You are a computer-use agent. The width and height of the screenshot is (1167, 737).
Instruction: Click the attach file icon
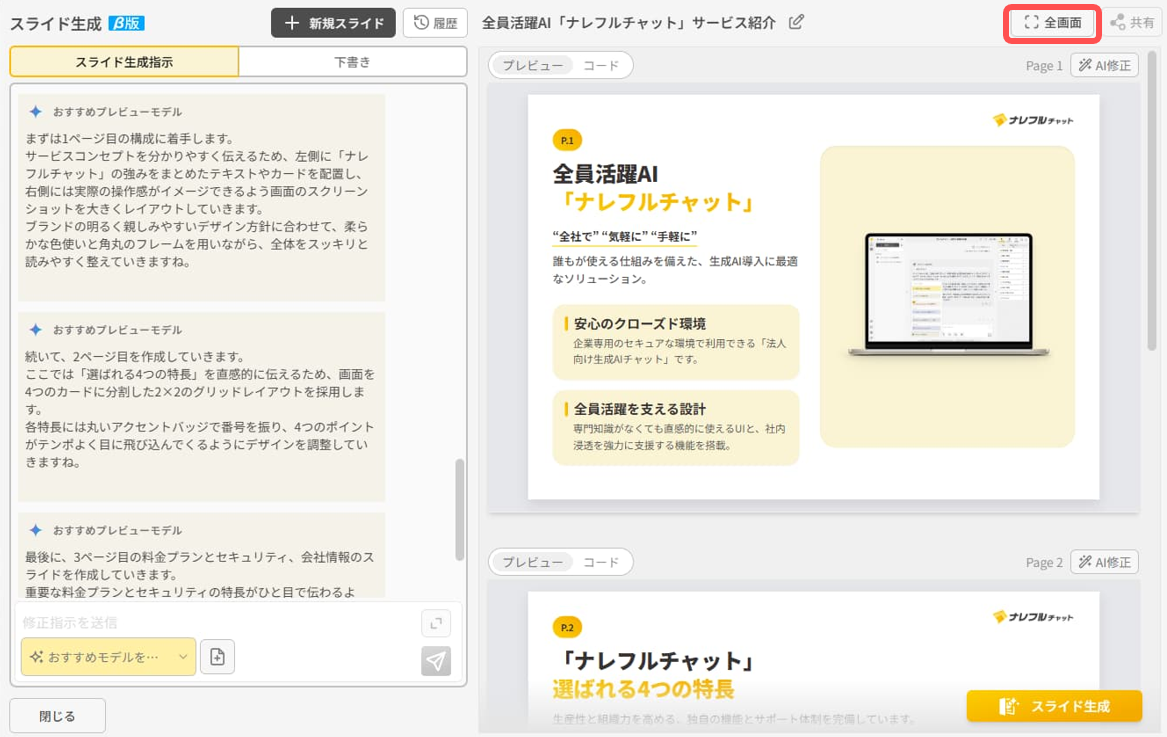(217, 657)
